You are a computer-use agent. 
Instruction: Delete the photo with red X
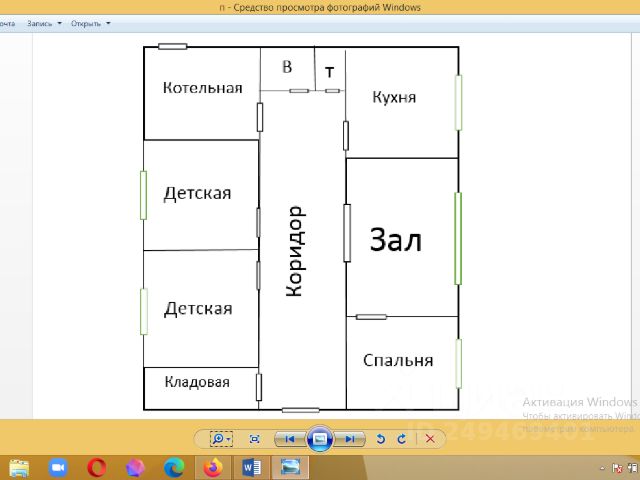coord(430,438)
